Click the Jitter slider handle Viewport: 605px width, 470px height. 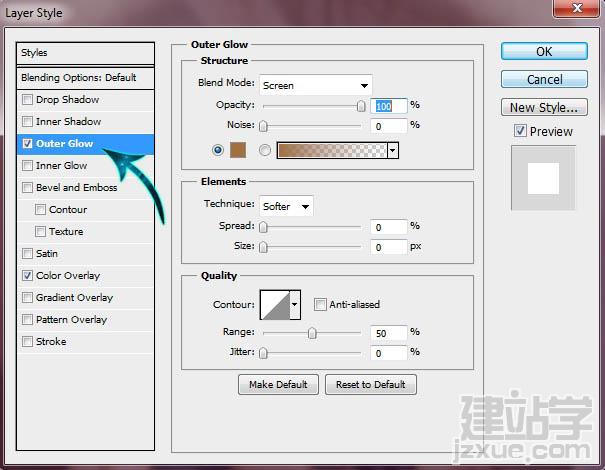coord(263,353)
